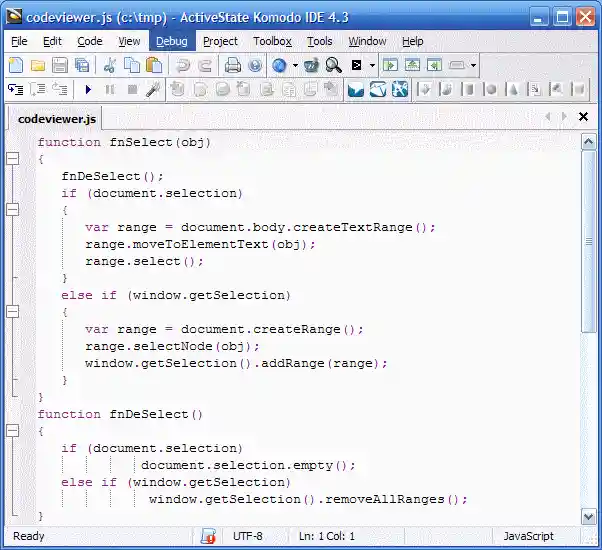The height and width of the screenshot is (550, 602).
Task: Open the browser preview dropdown arrow
Action: click(x=296, y=65)
